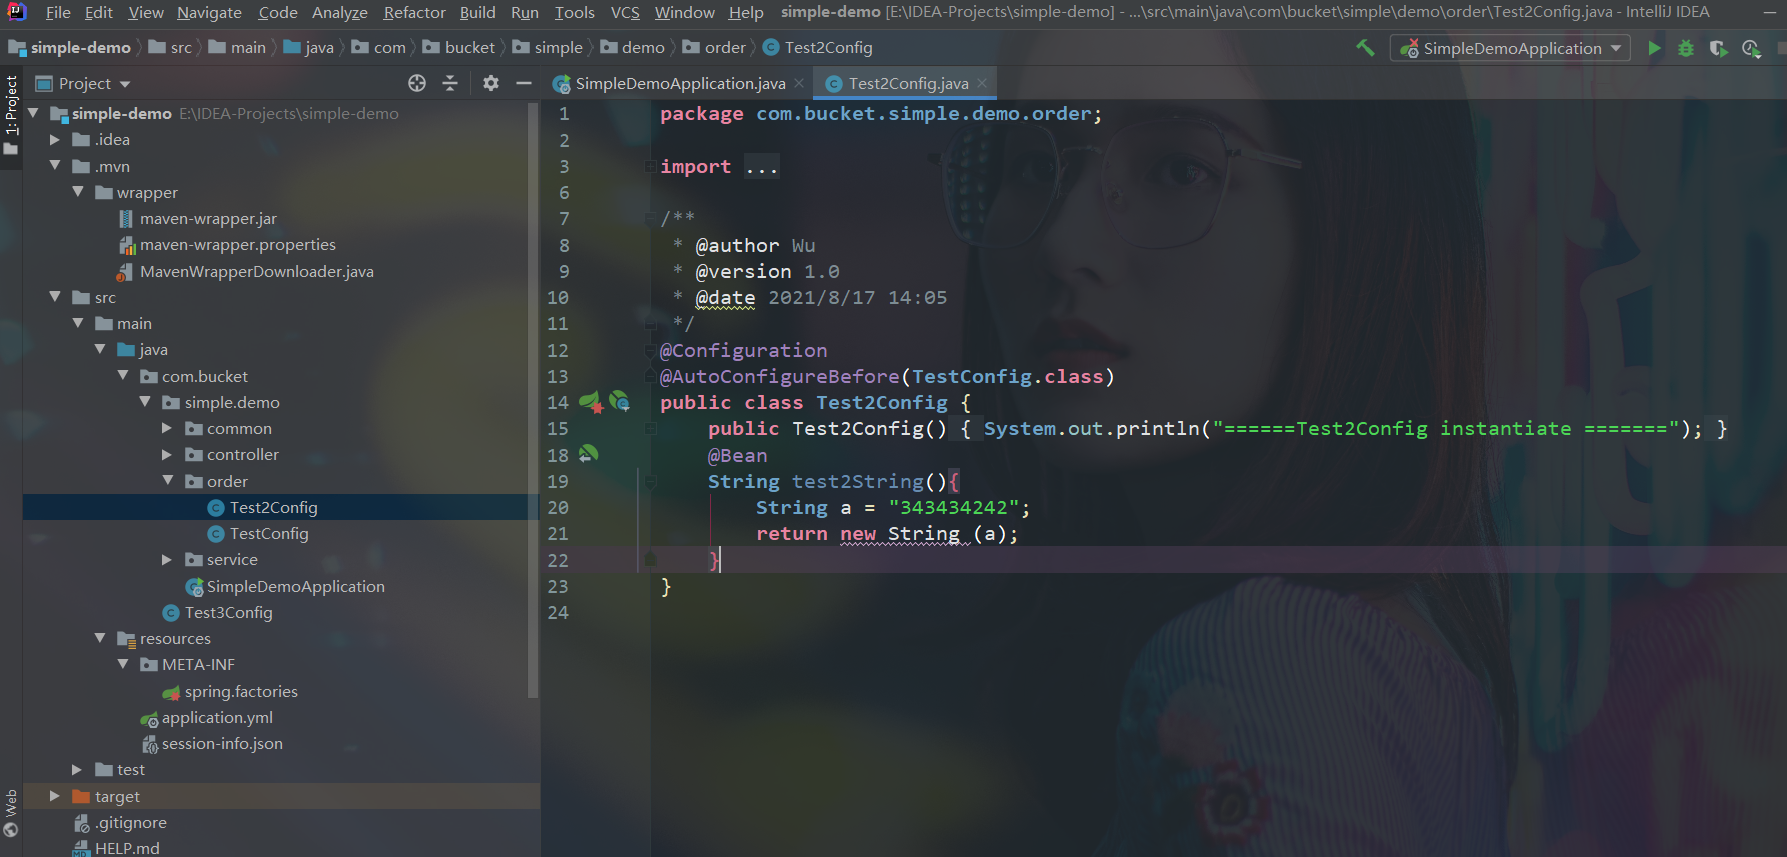1787x857 pixels.
Task: Open spring.factories file
Action: (240, 691)
